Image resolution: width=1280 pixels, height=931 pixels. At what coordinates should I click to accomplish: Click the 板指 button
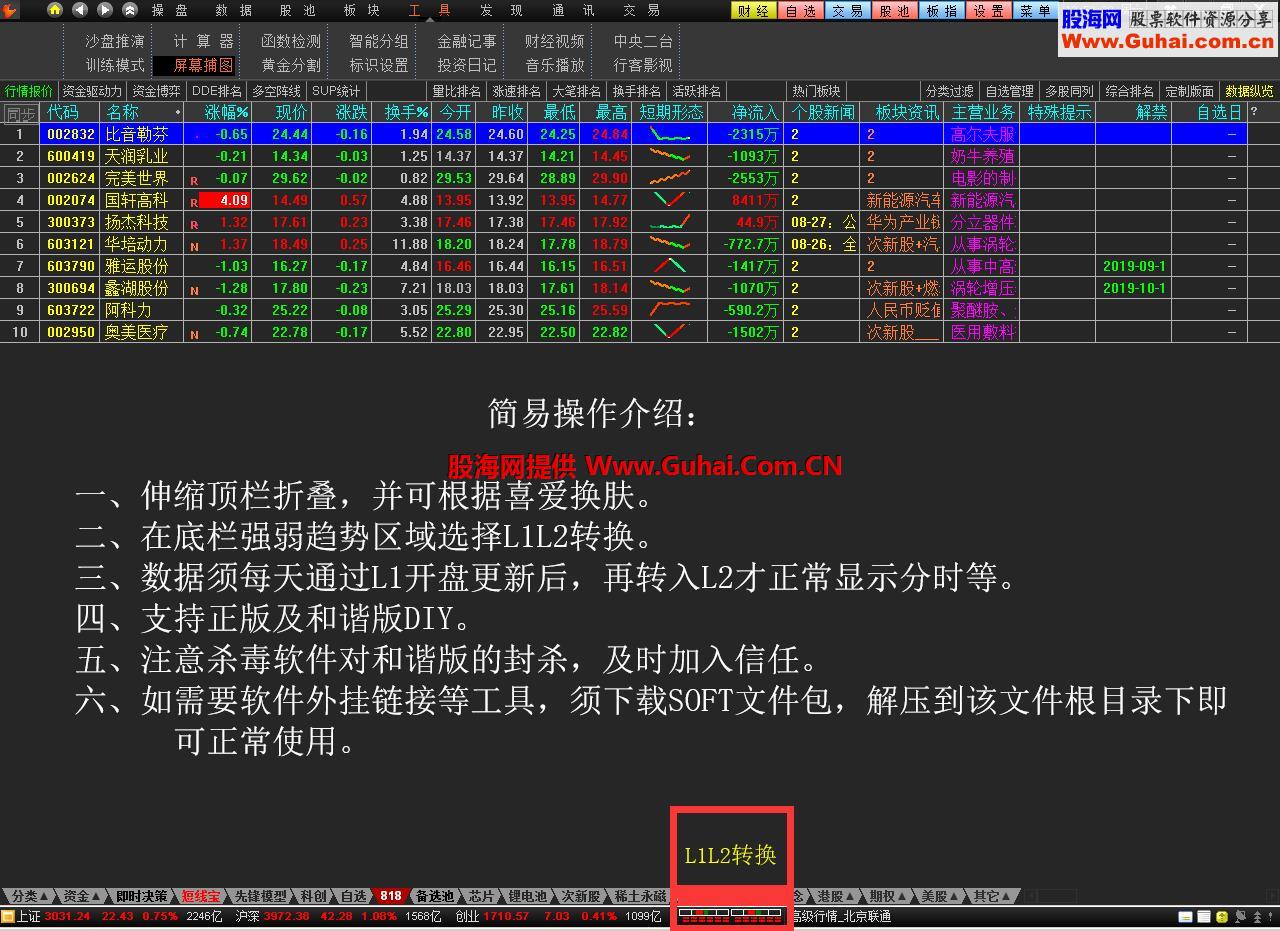(942, 11)
